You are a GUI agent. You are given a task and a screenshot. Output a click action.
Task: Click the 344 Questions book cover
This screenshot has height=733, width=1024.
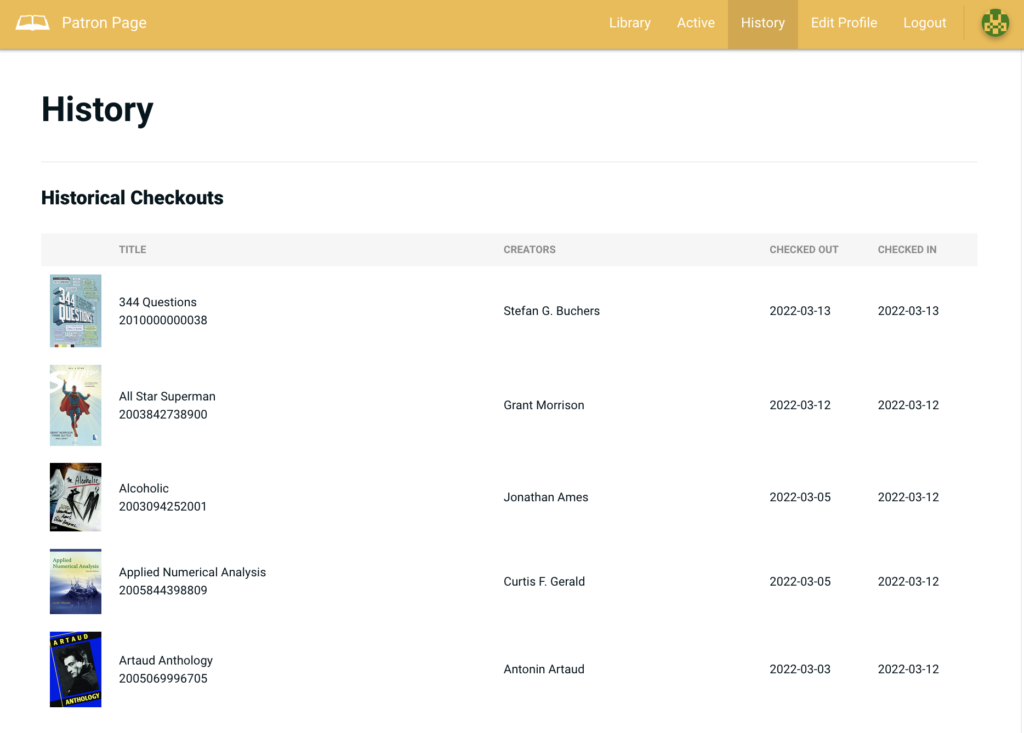click(75, 311)
